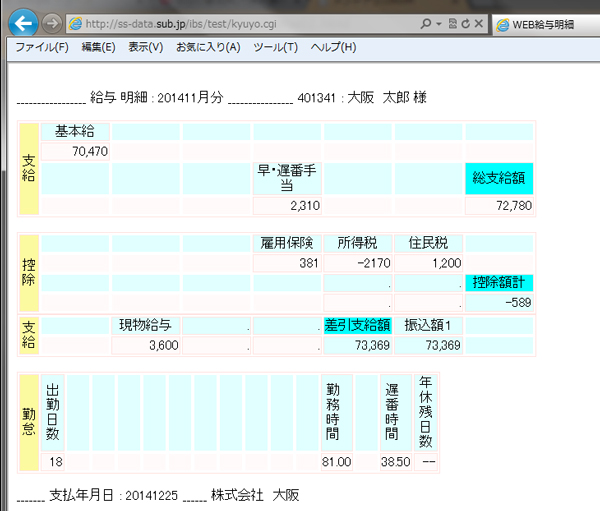Image resolution: width=600 pixels, height=511 pixels.
Task: Open the 編集(E) menu
Action: [98, 47]
